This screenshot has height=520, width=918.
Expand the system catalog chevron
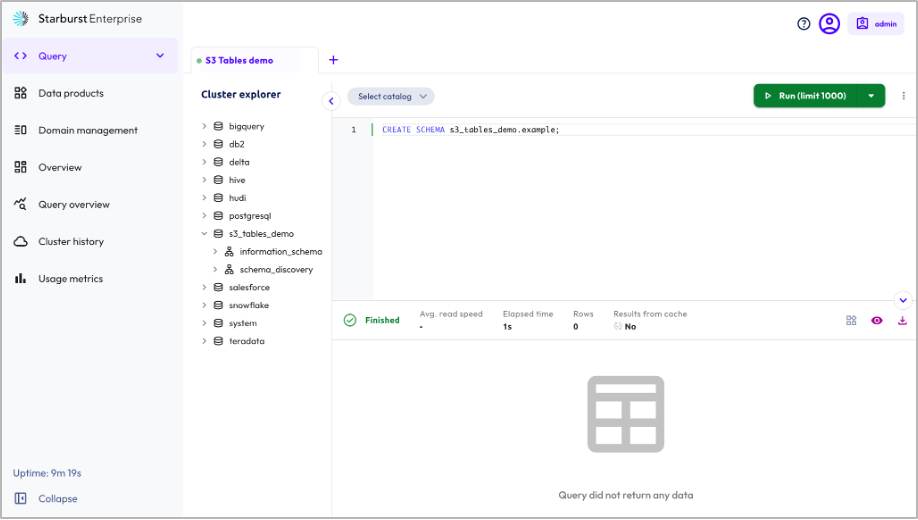click(x=204, y=323)
